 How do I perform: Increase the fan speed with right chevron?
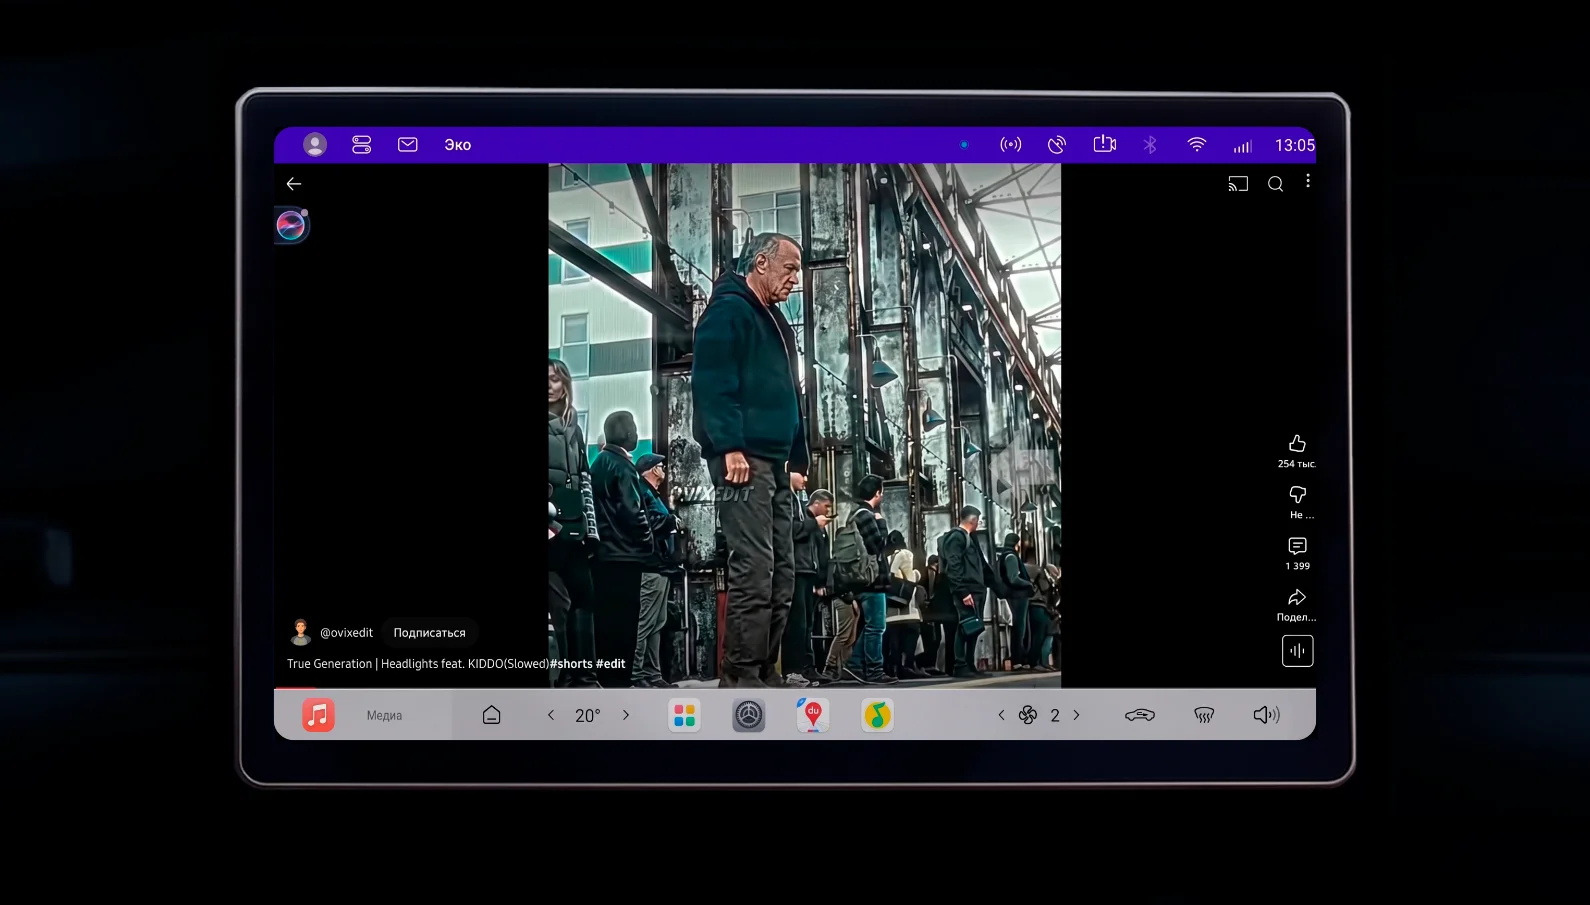click(1077, 715)
